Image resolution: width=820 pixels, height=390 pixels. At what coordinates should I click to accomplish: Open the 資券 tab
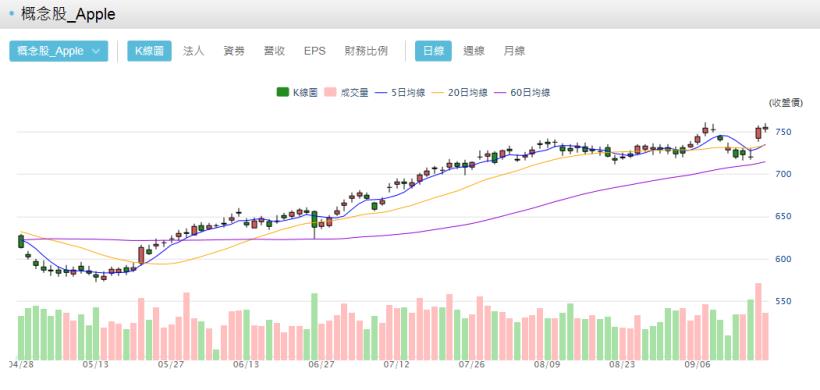click(234, 51)
